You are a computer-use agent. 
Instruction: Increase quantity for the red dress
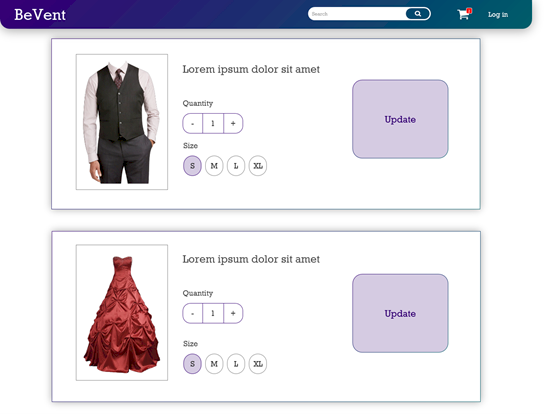click(233, 313)
